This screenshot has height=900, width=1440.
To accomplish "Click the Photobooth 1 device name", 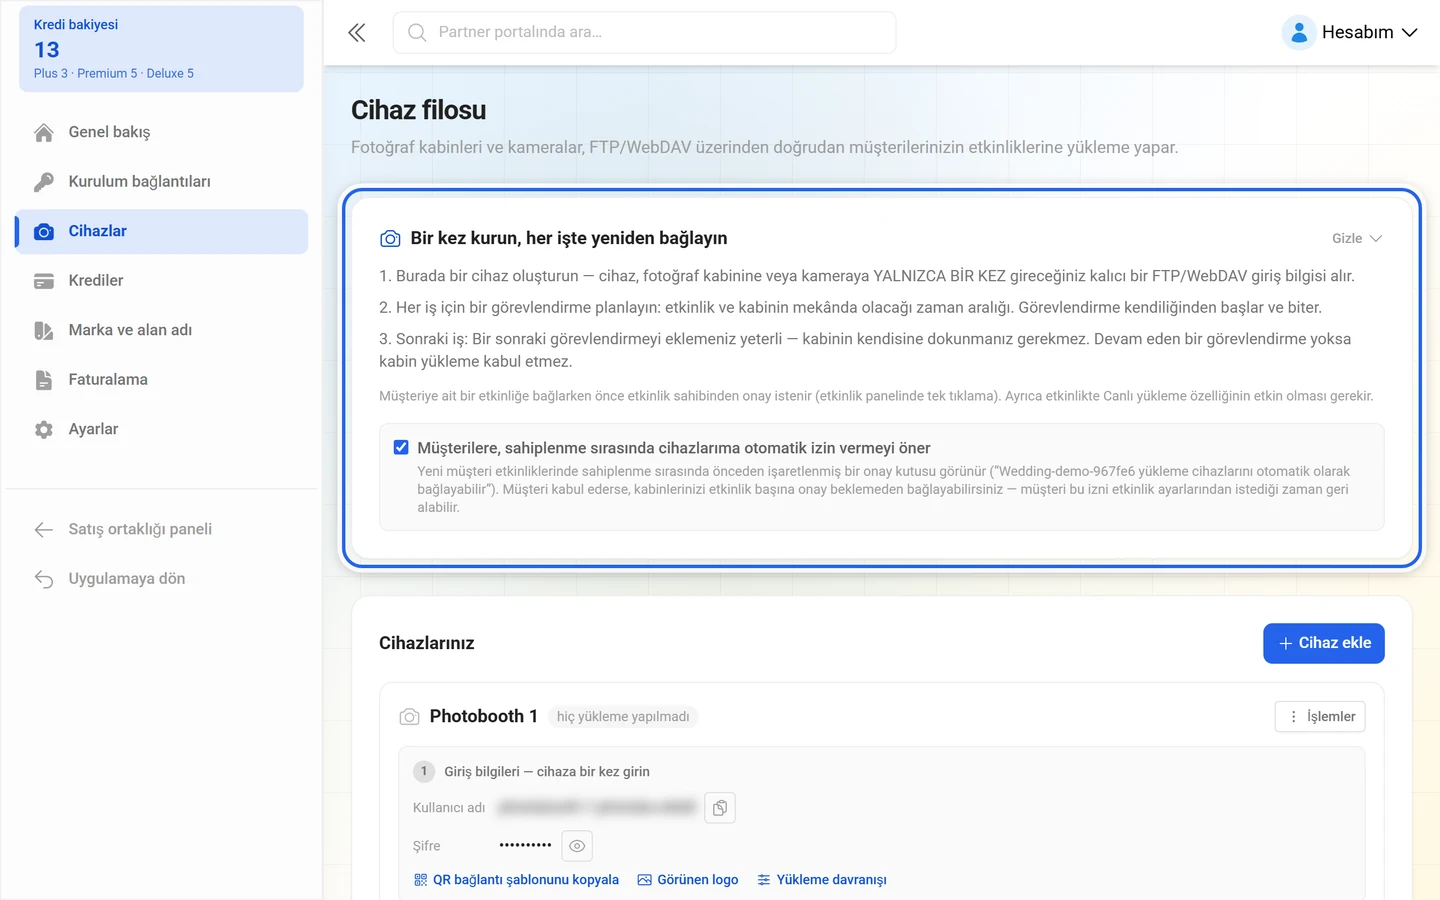I will coord(484,717).
